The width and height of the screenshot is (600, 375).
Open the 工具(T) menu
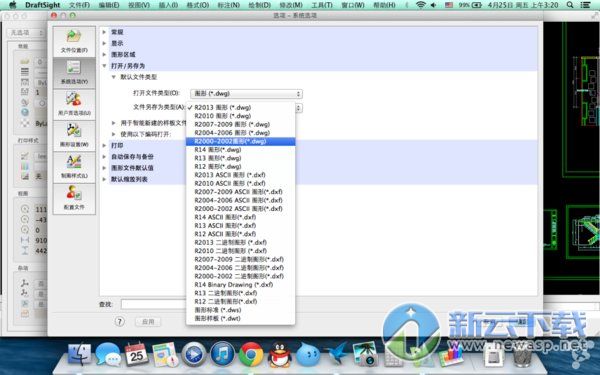point(323,5)
